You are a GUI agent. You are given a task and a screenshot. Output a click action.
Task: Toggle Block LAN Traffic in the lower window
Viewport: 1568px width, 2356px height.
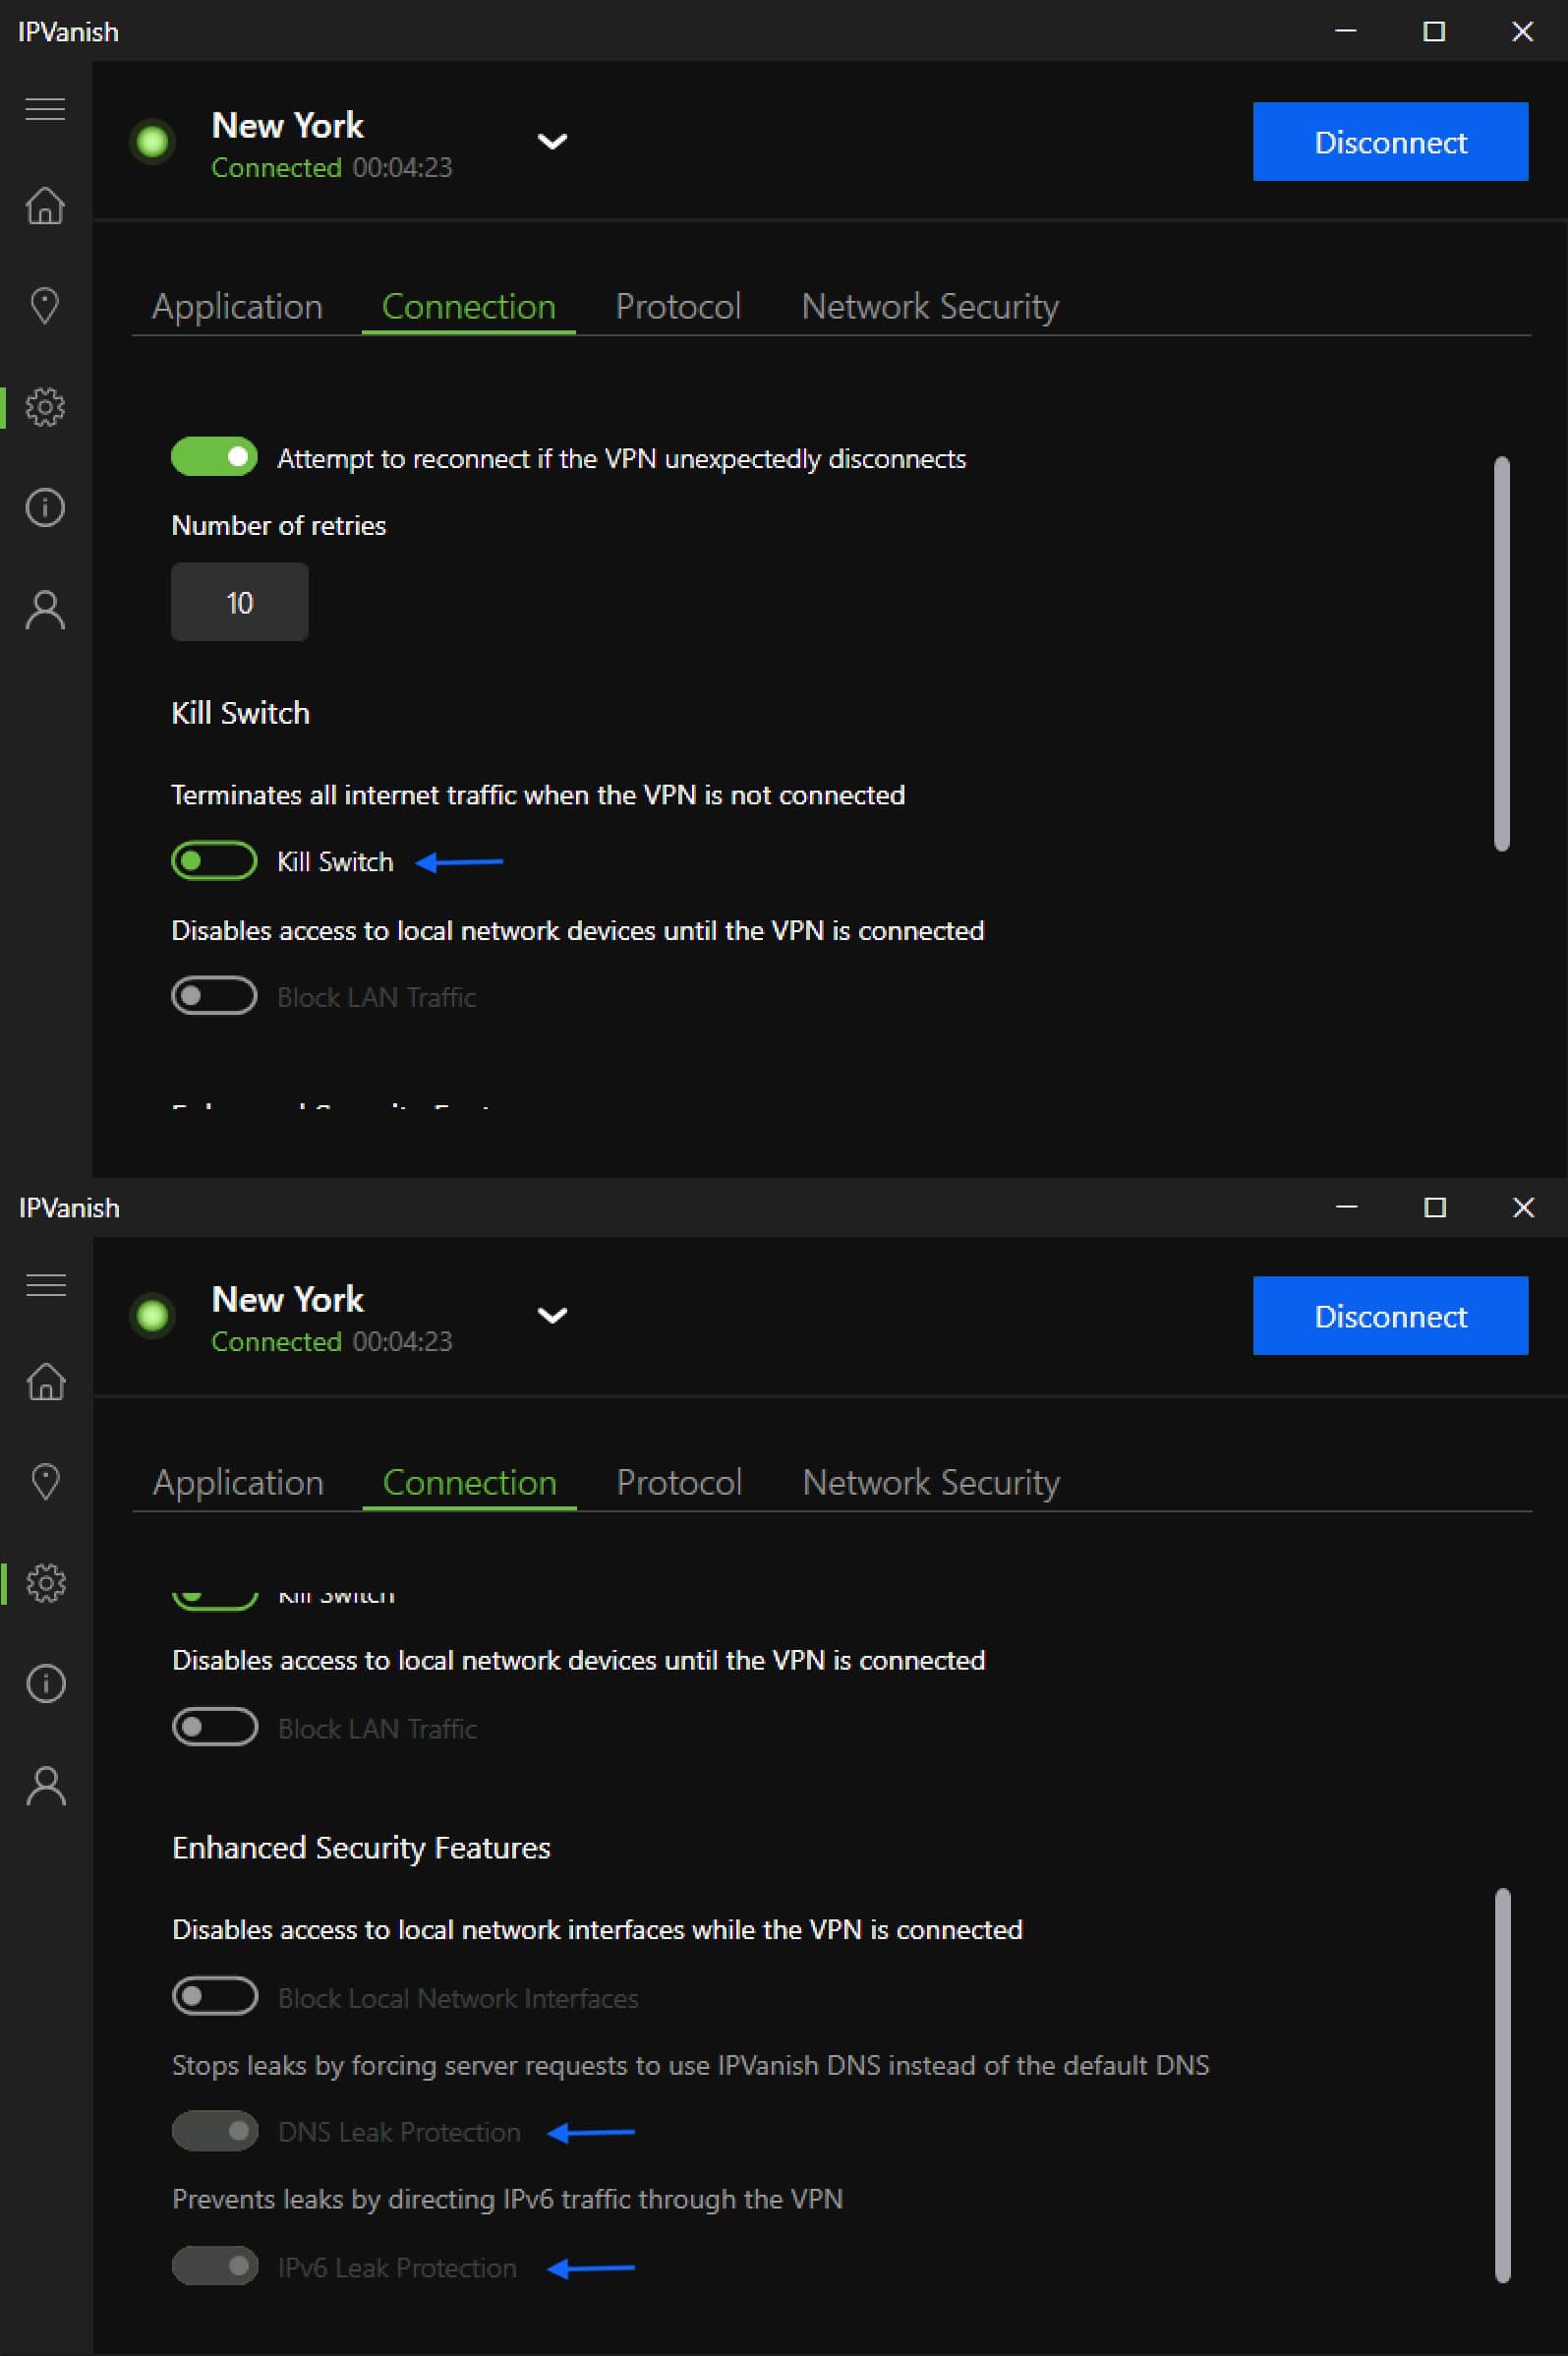(215, 1727)
